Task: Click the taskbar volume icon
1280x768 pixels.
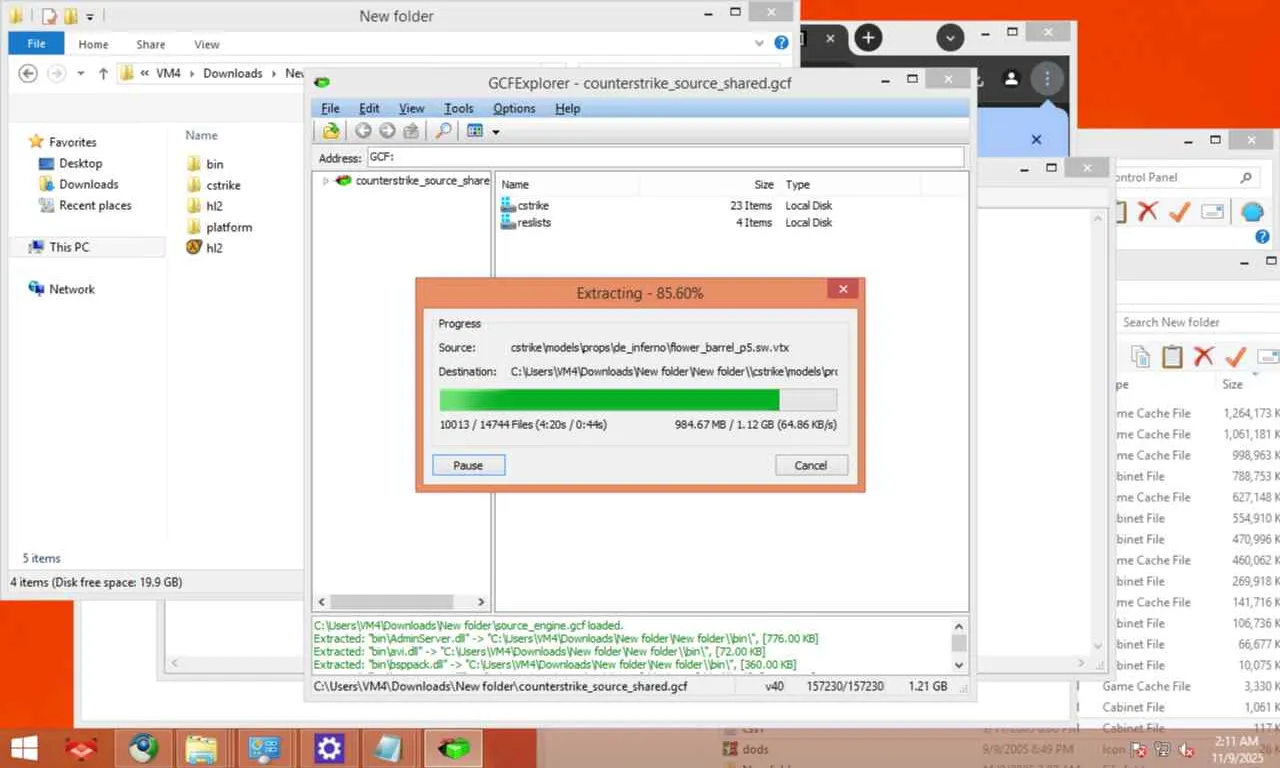Action: 1187,749
